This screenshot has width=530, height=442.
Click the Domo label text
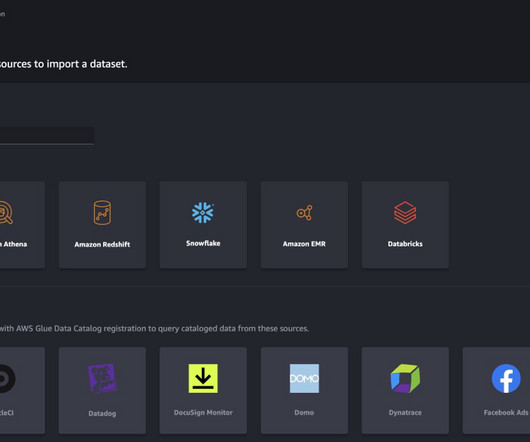coord(304,413)
